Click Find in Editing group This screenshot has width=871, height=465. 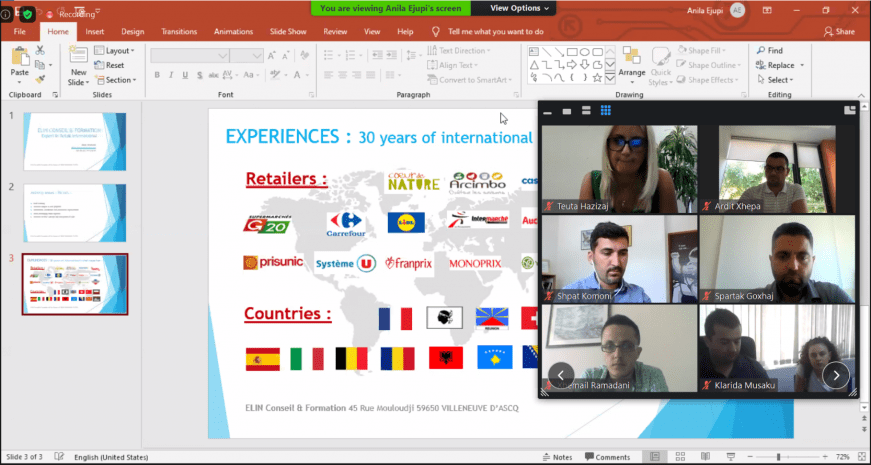pyautogui.click(x=769, y=51)
